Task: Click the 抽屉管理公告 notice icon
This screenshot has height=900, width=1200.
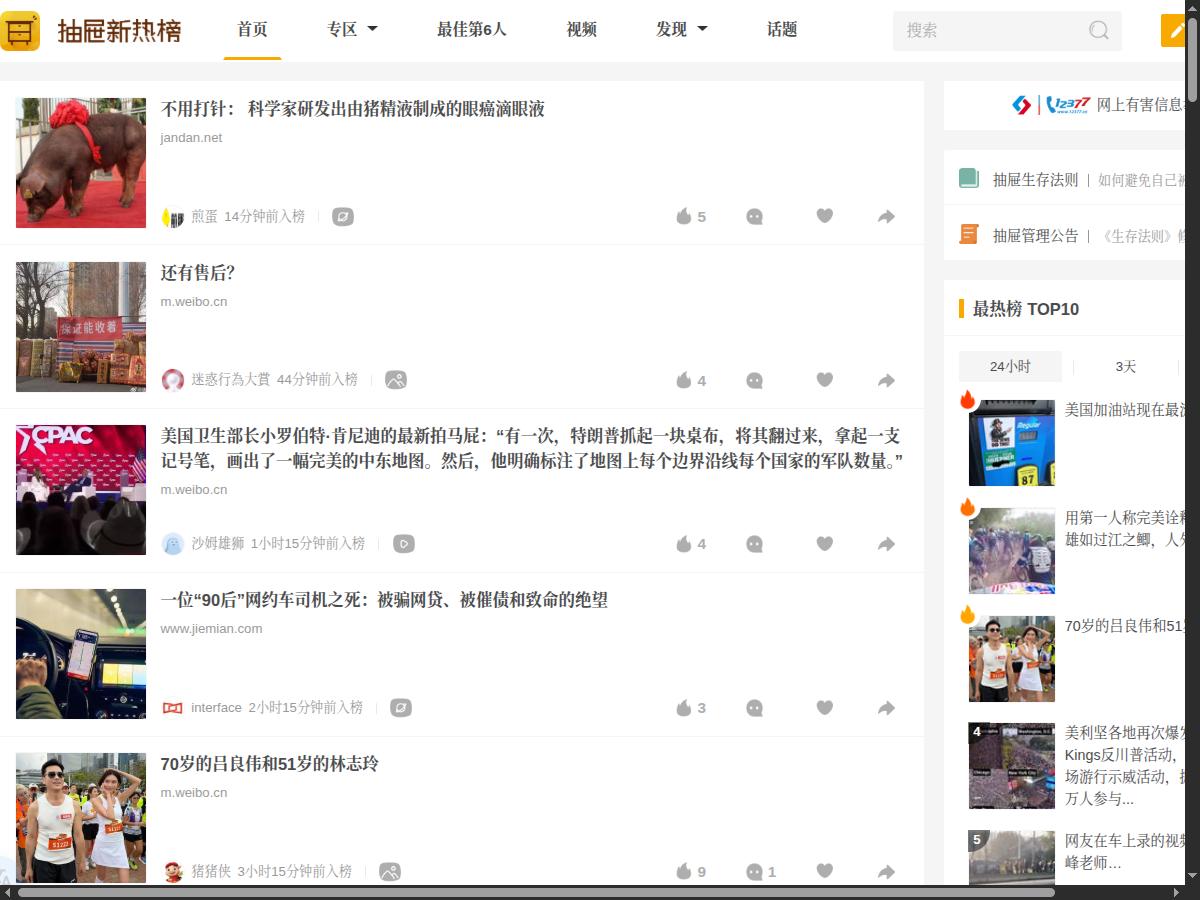Action: (x=968, y=233)
